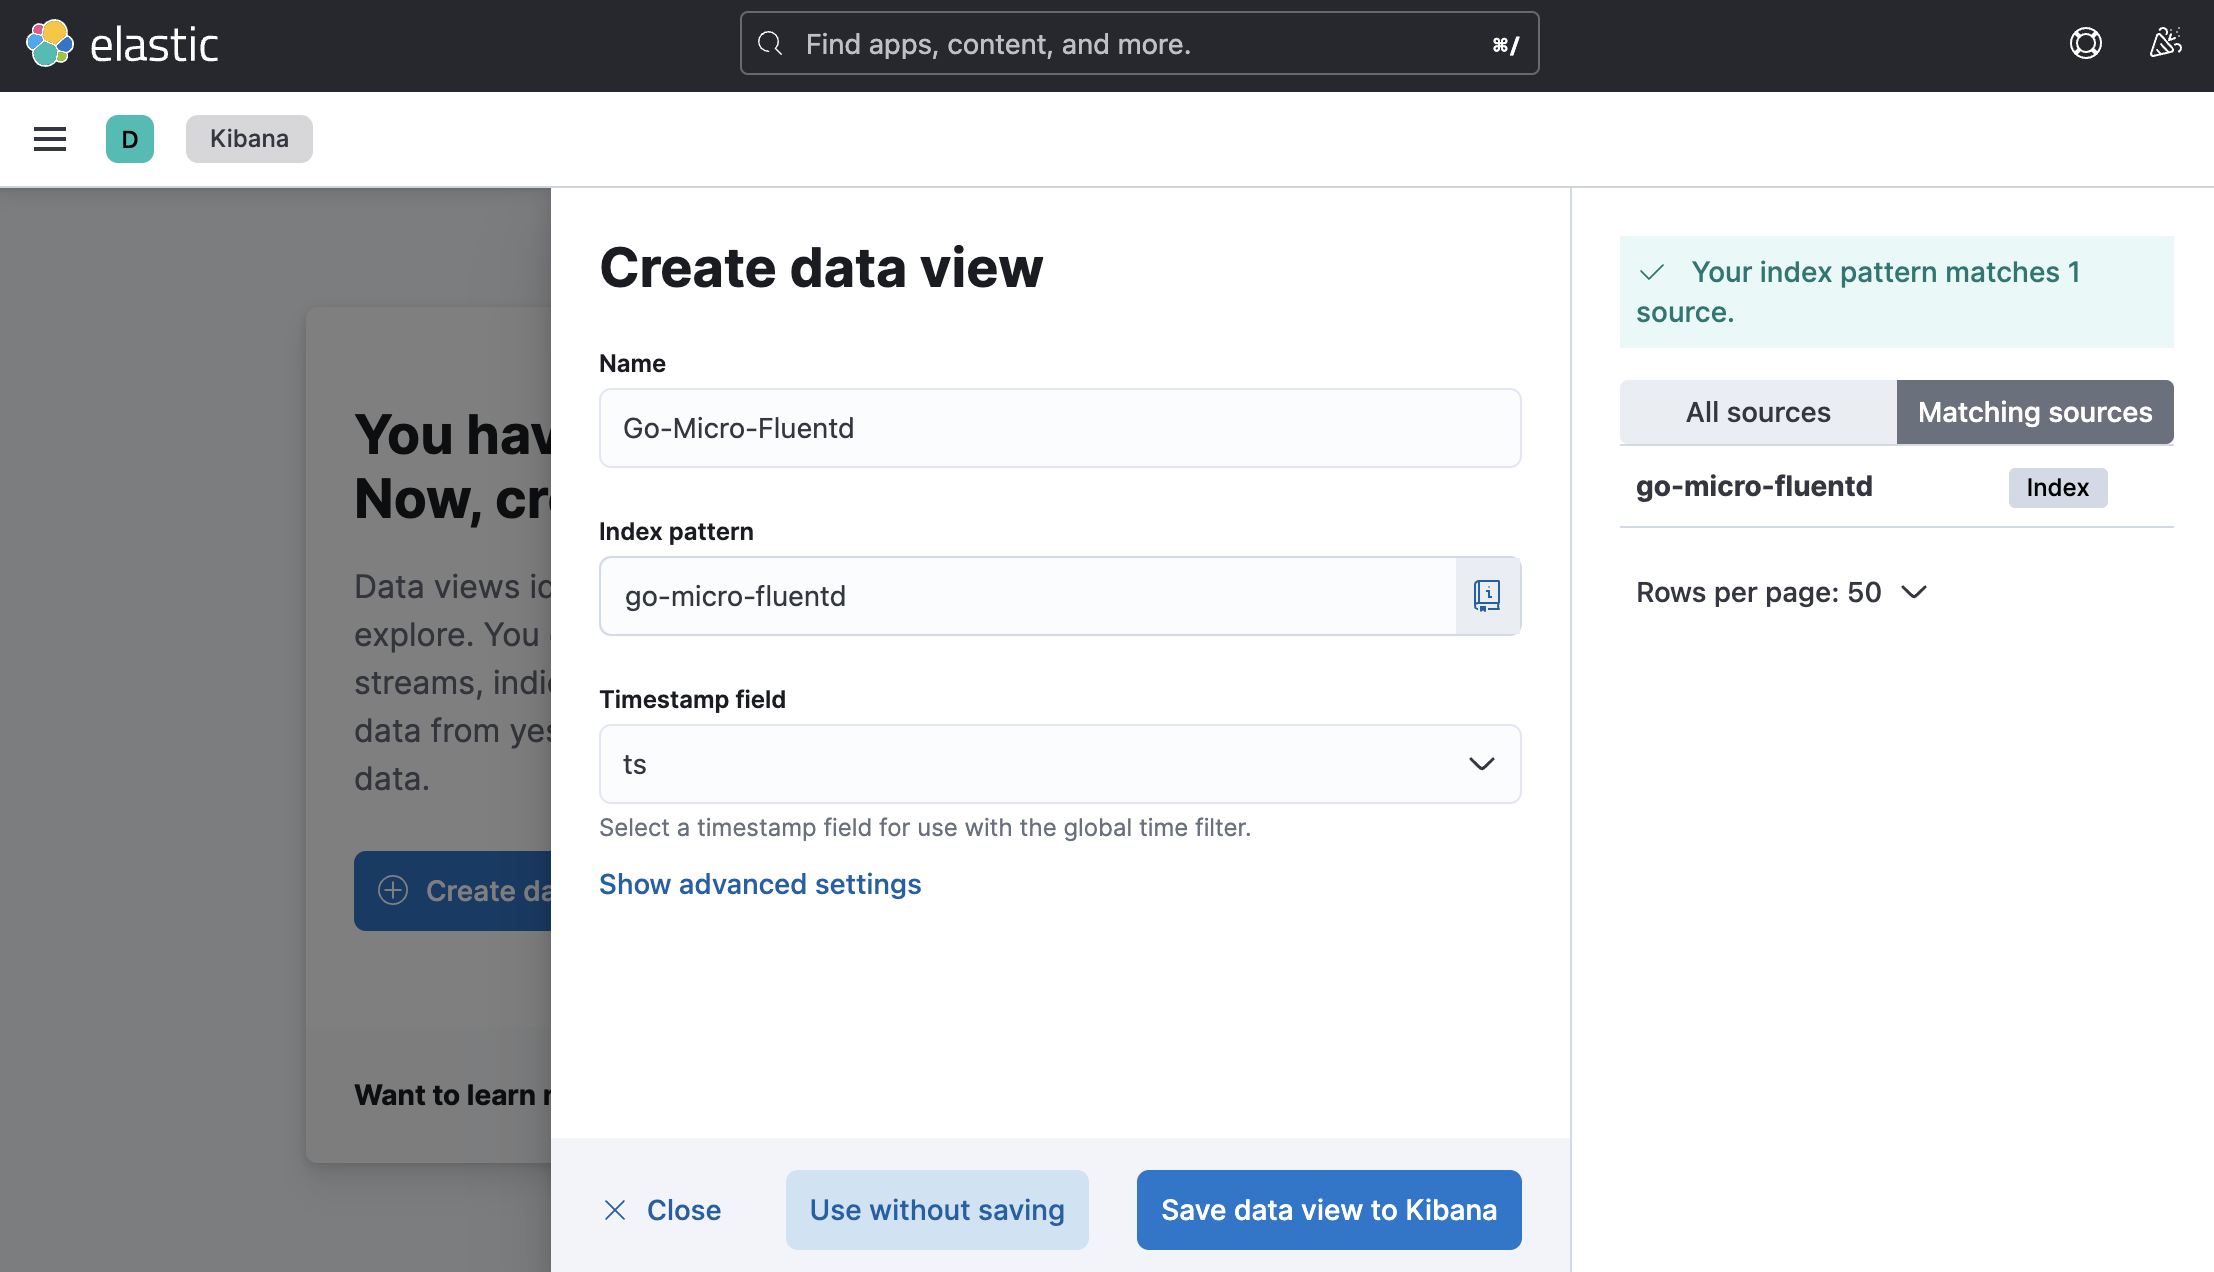The image size is (2214, 1272).
Task: Select the 'All sources' tab
Action: tap(1758, 412)
